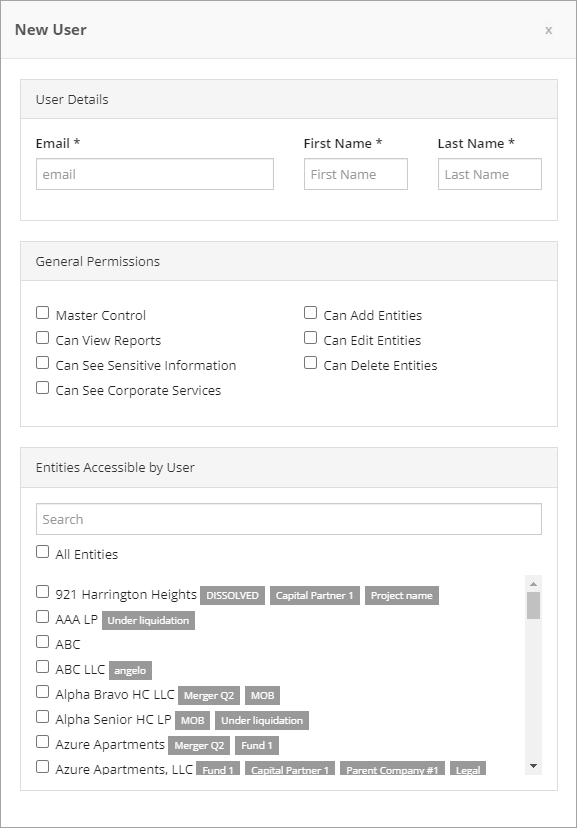Screen dimensions: 577x828
Task: Tick the Azure Apartments checkbox
Action: click(43, 742)
